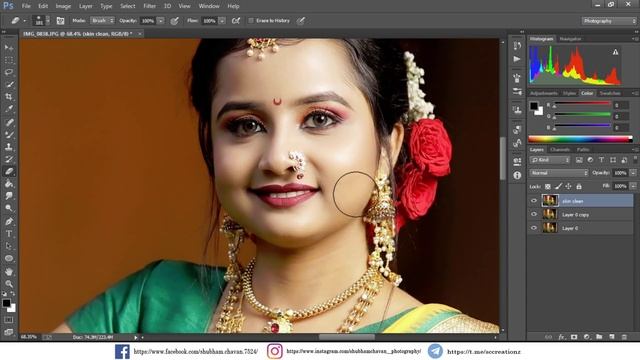Open the layer Kind filter dropdown
The image size is (640, 360).
550,160
